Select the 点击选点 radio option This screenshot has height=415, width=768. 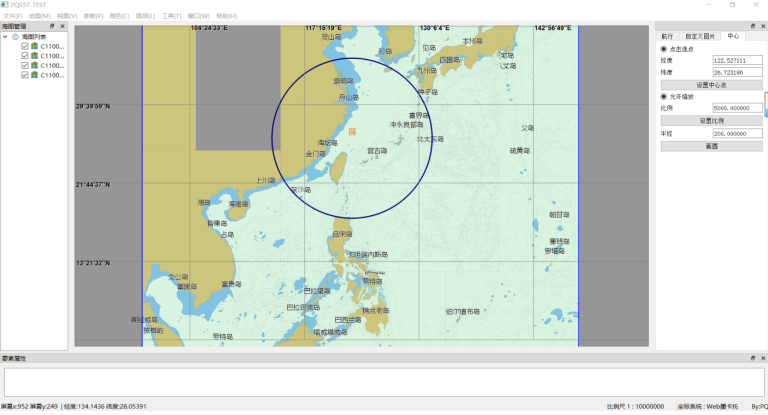click(664, 49)
